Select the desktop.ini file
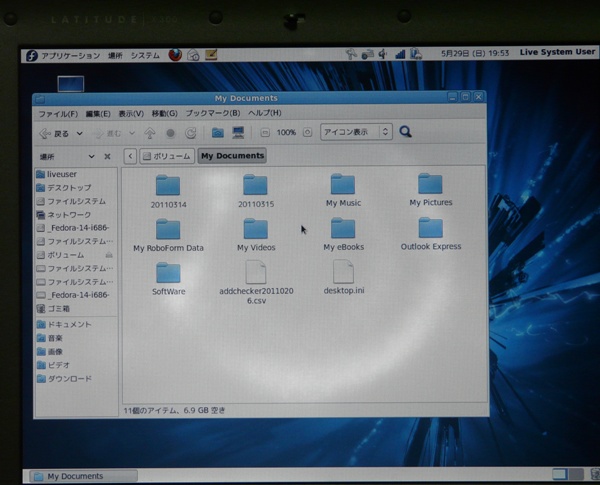 (343, 277)
